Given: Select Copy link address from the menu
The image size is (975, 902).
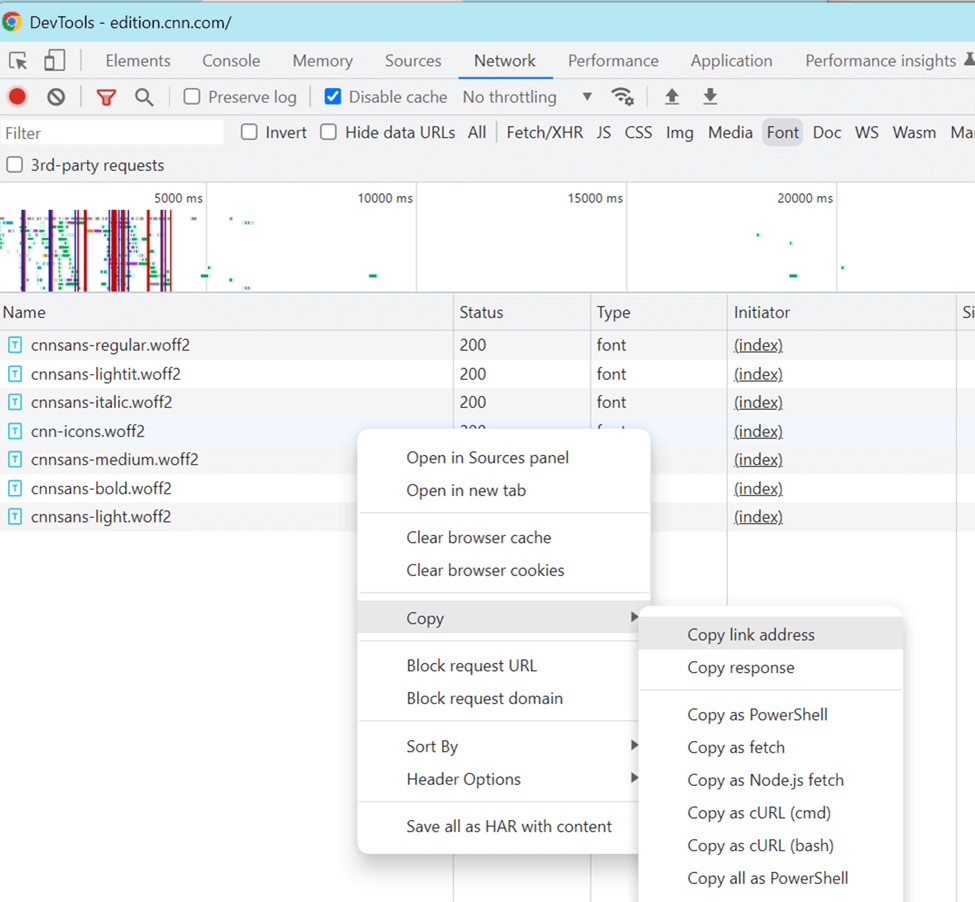Looking at the screenshot, I should coord(751,634).
